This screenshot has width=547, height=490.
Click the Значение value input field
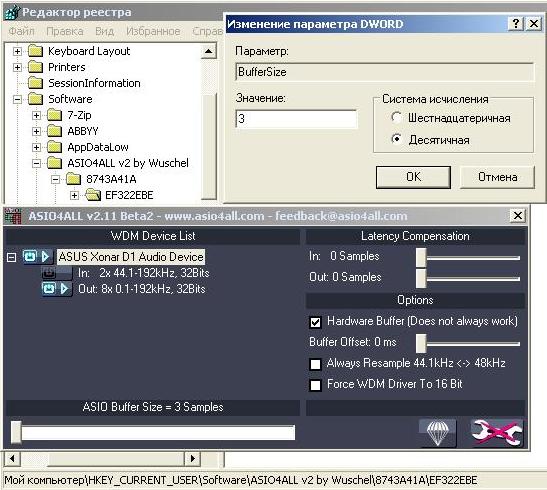coord(297,119)
